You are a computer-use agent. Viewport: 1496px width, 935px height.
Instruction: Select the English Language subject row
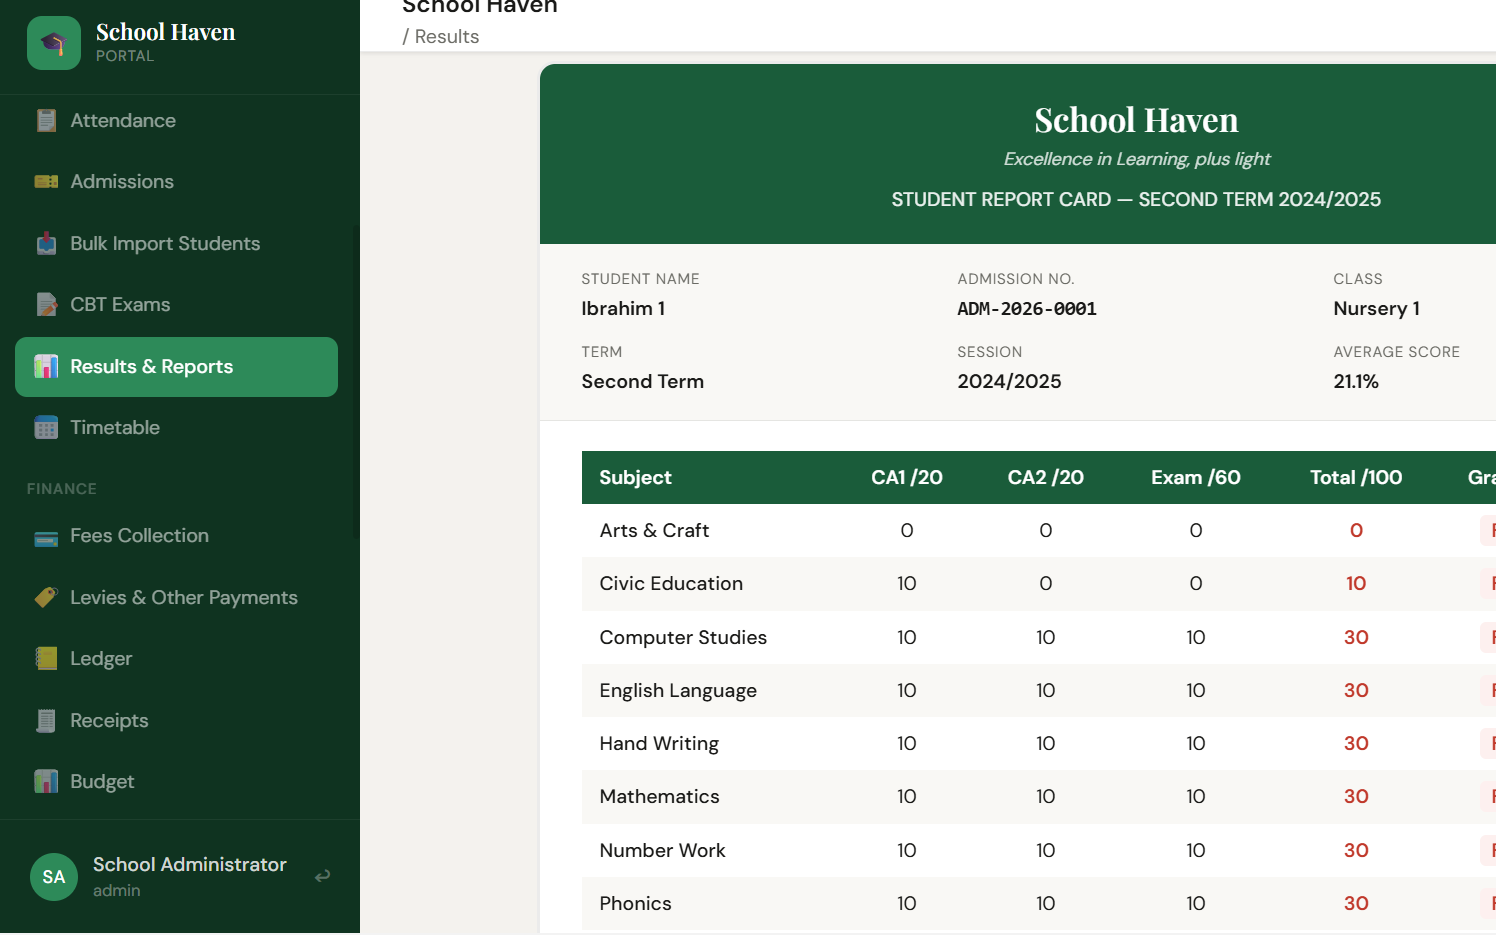(x=1039, y=691)
